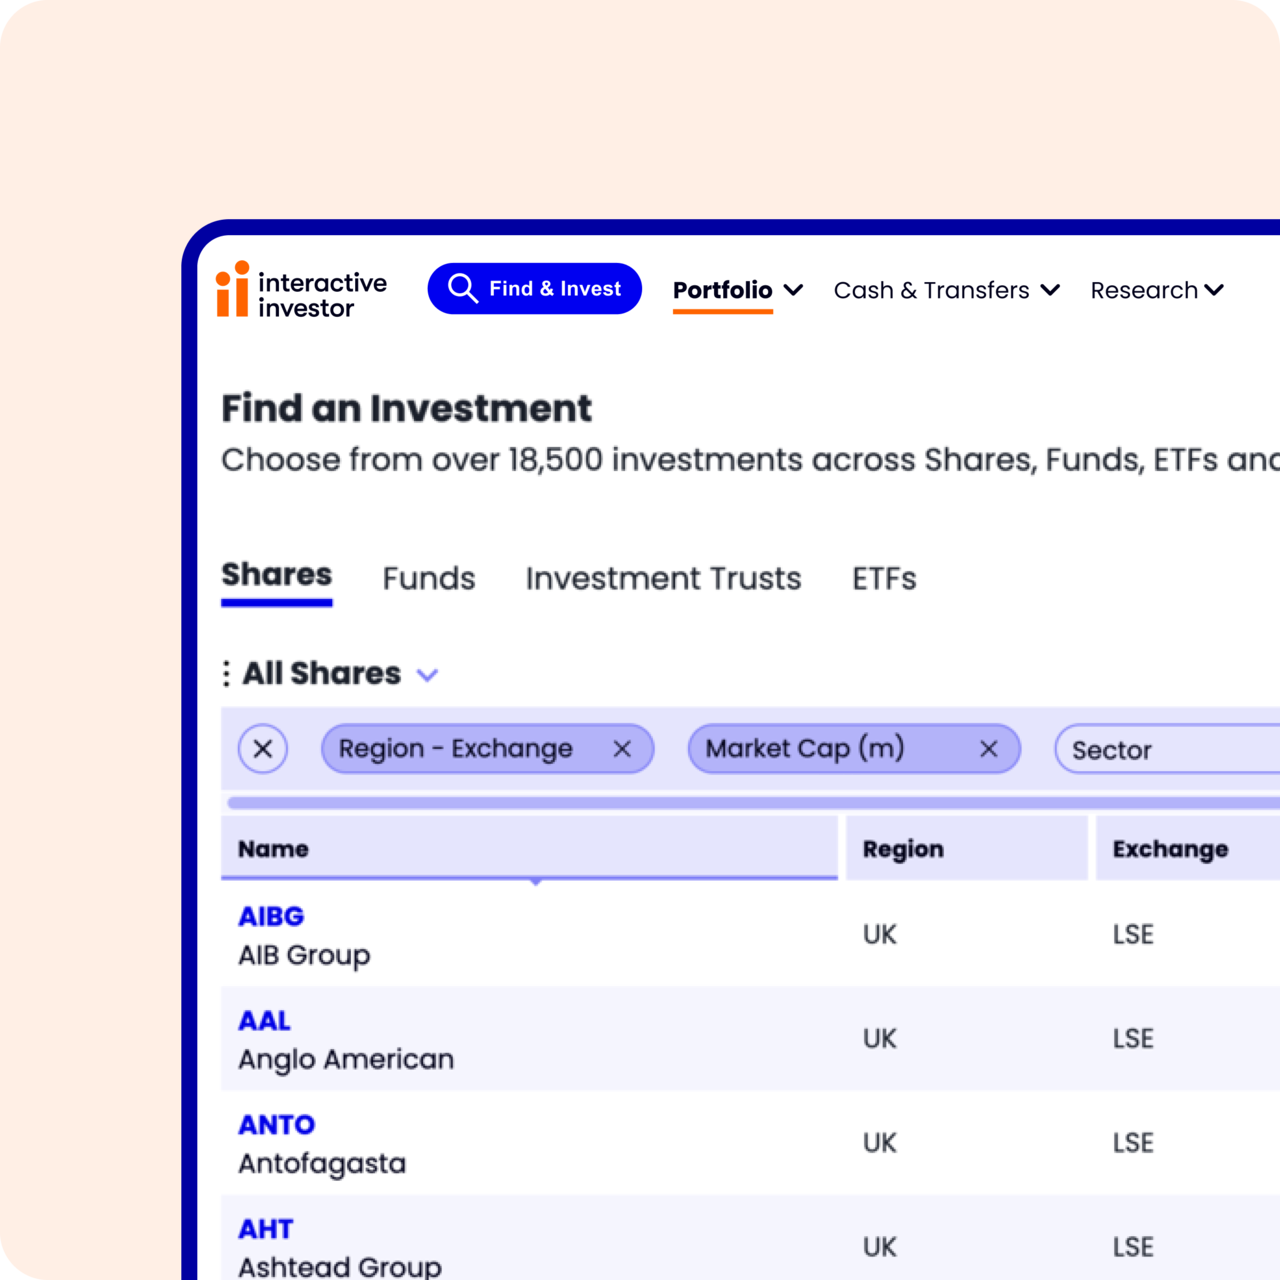Expand the All Shares chevron
This screenshot has height=1280, width=1280.
(428, 675)
